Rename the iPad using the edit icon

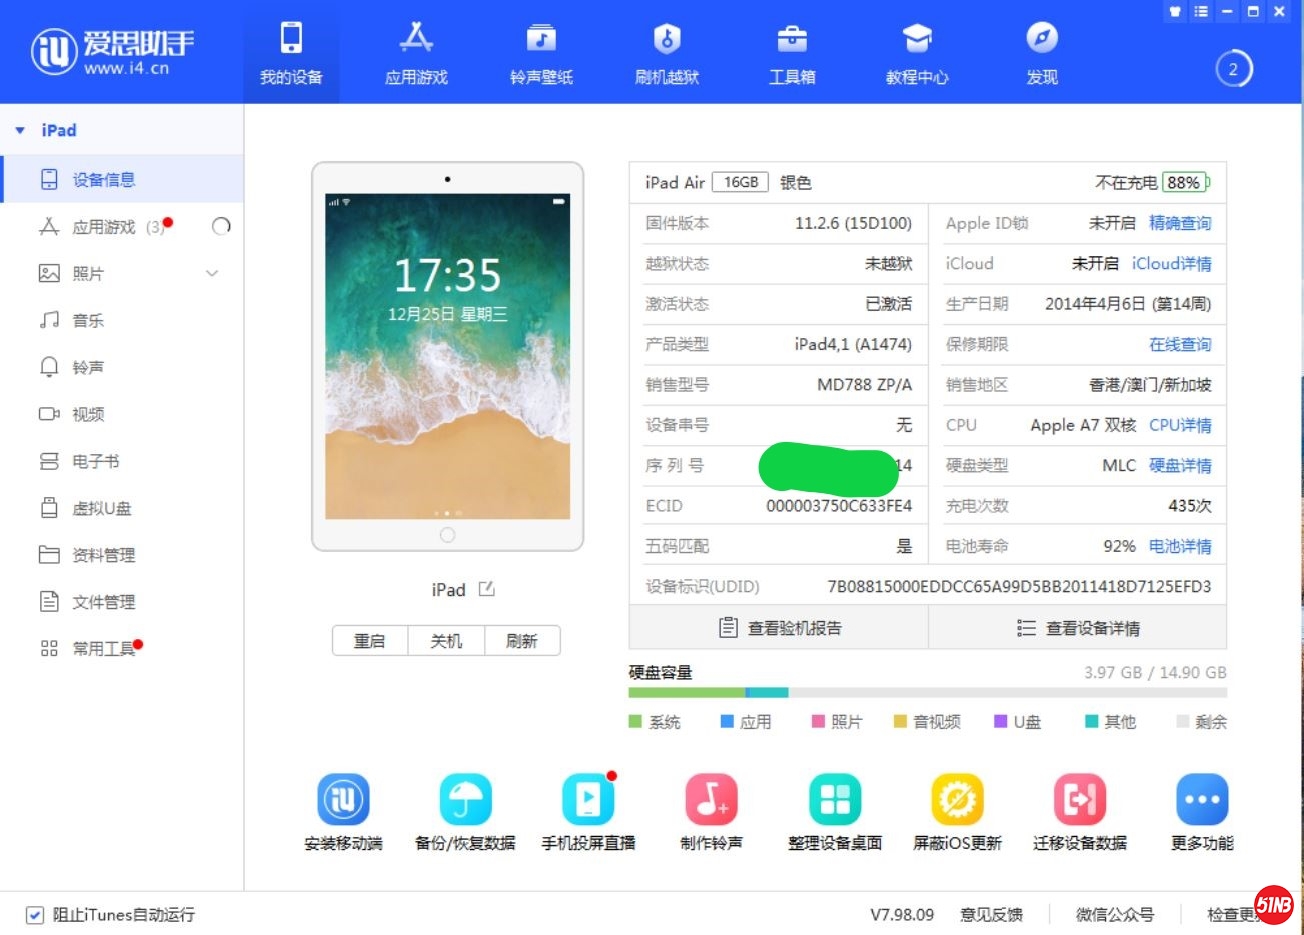click(486, 589)
